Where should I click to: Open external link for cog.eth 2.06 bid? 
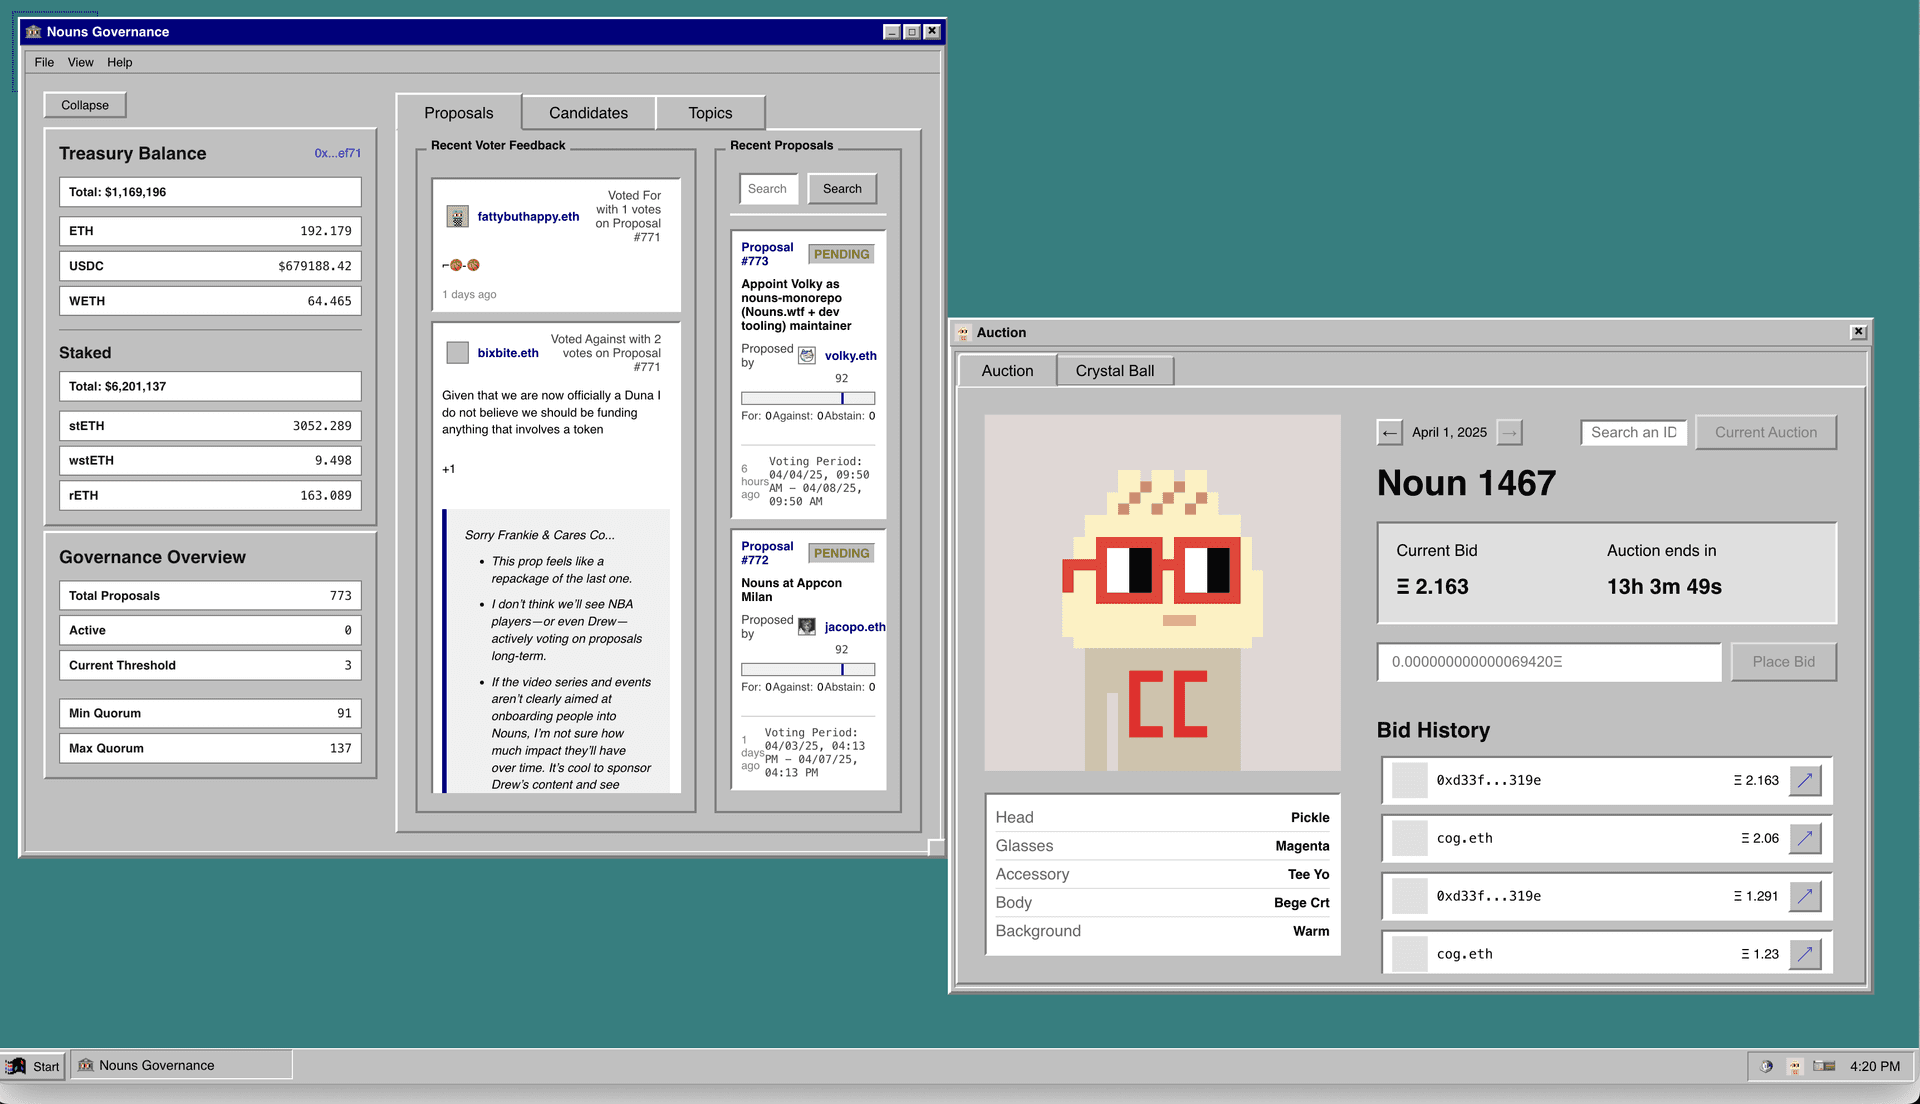pos(1804,838)
